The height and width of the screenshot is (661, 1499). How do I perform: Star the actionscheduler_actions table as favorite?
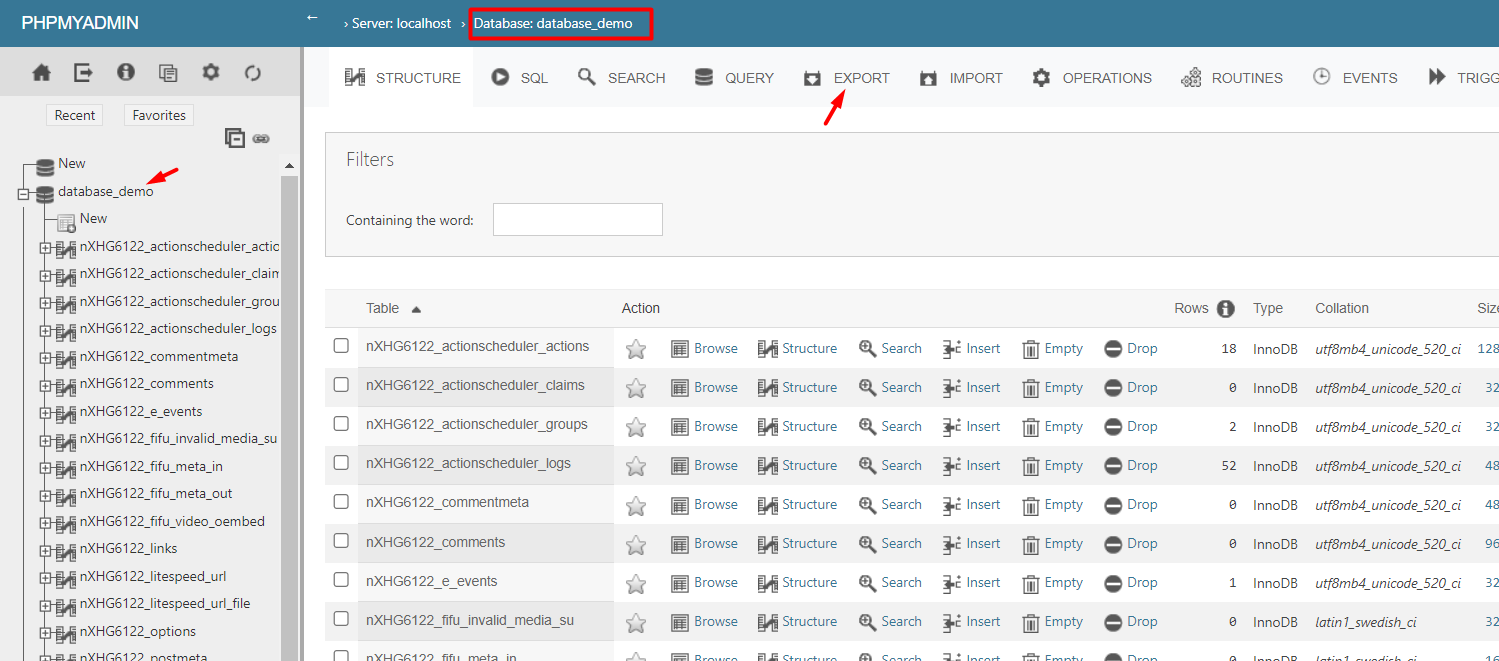636,349
